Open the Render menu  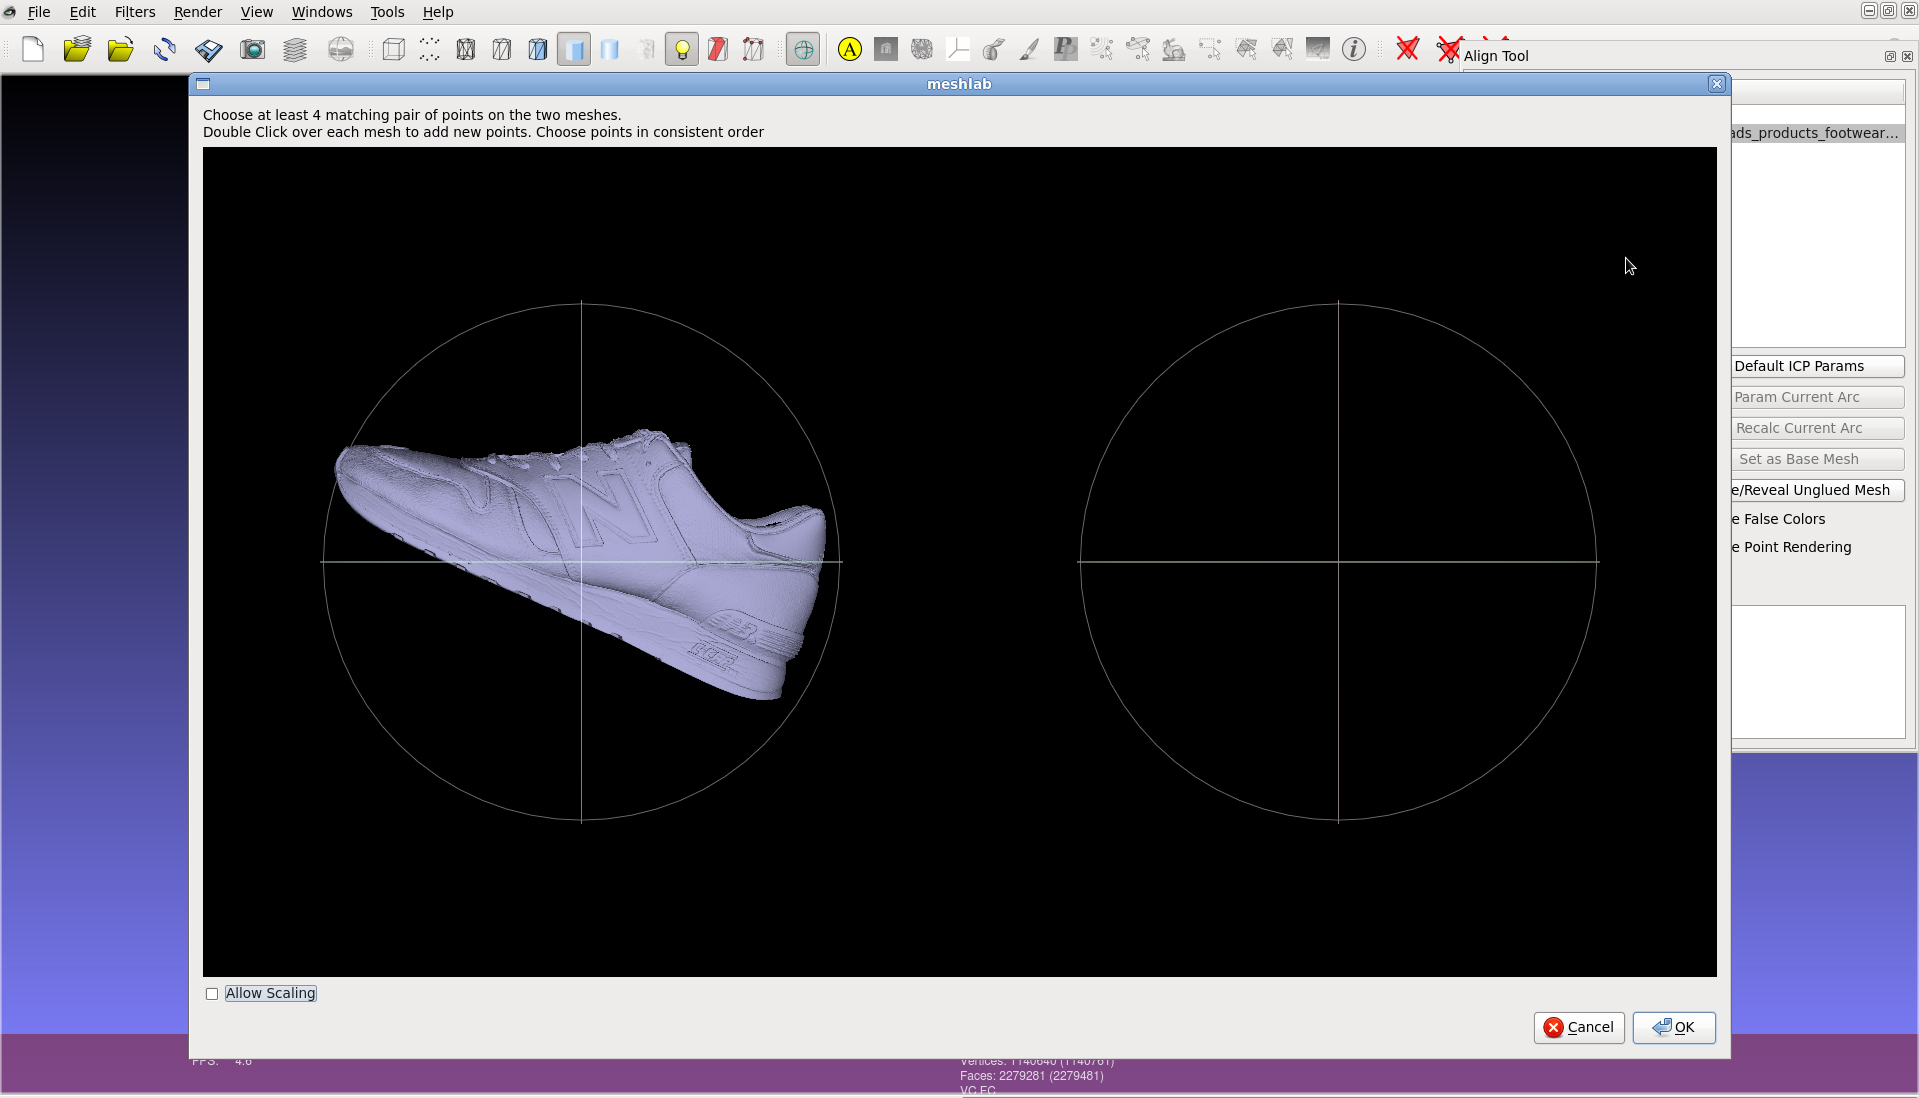[x=198, y=12]
